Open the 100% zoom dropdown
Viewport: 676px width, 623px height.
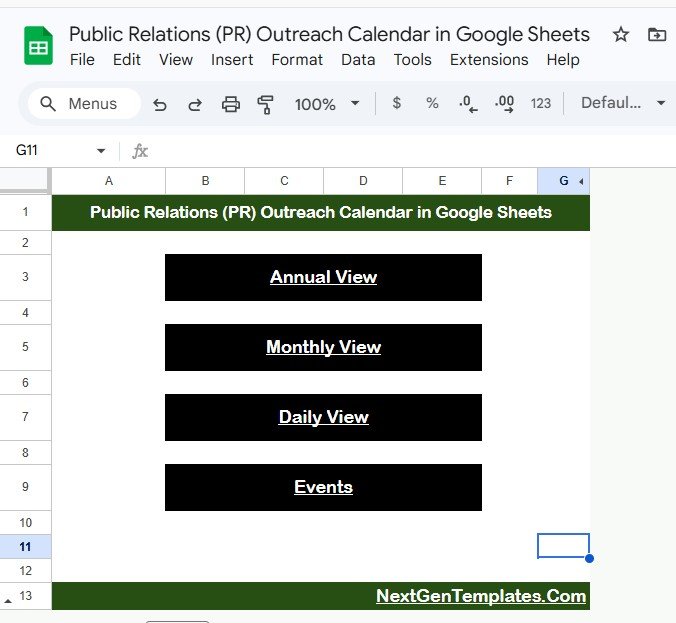point(327,103)
